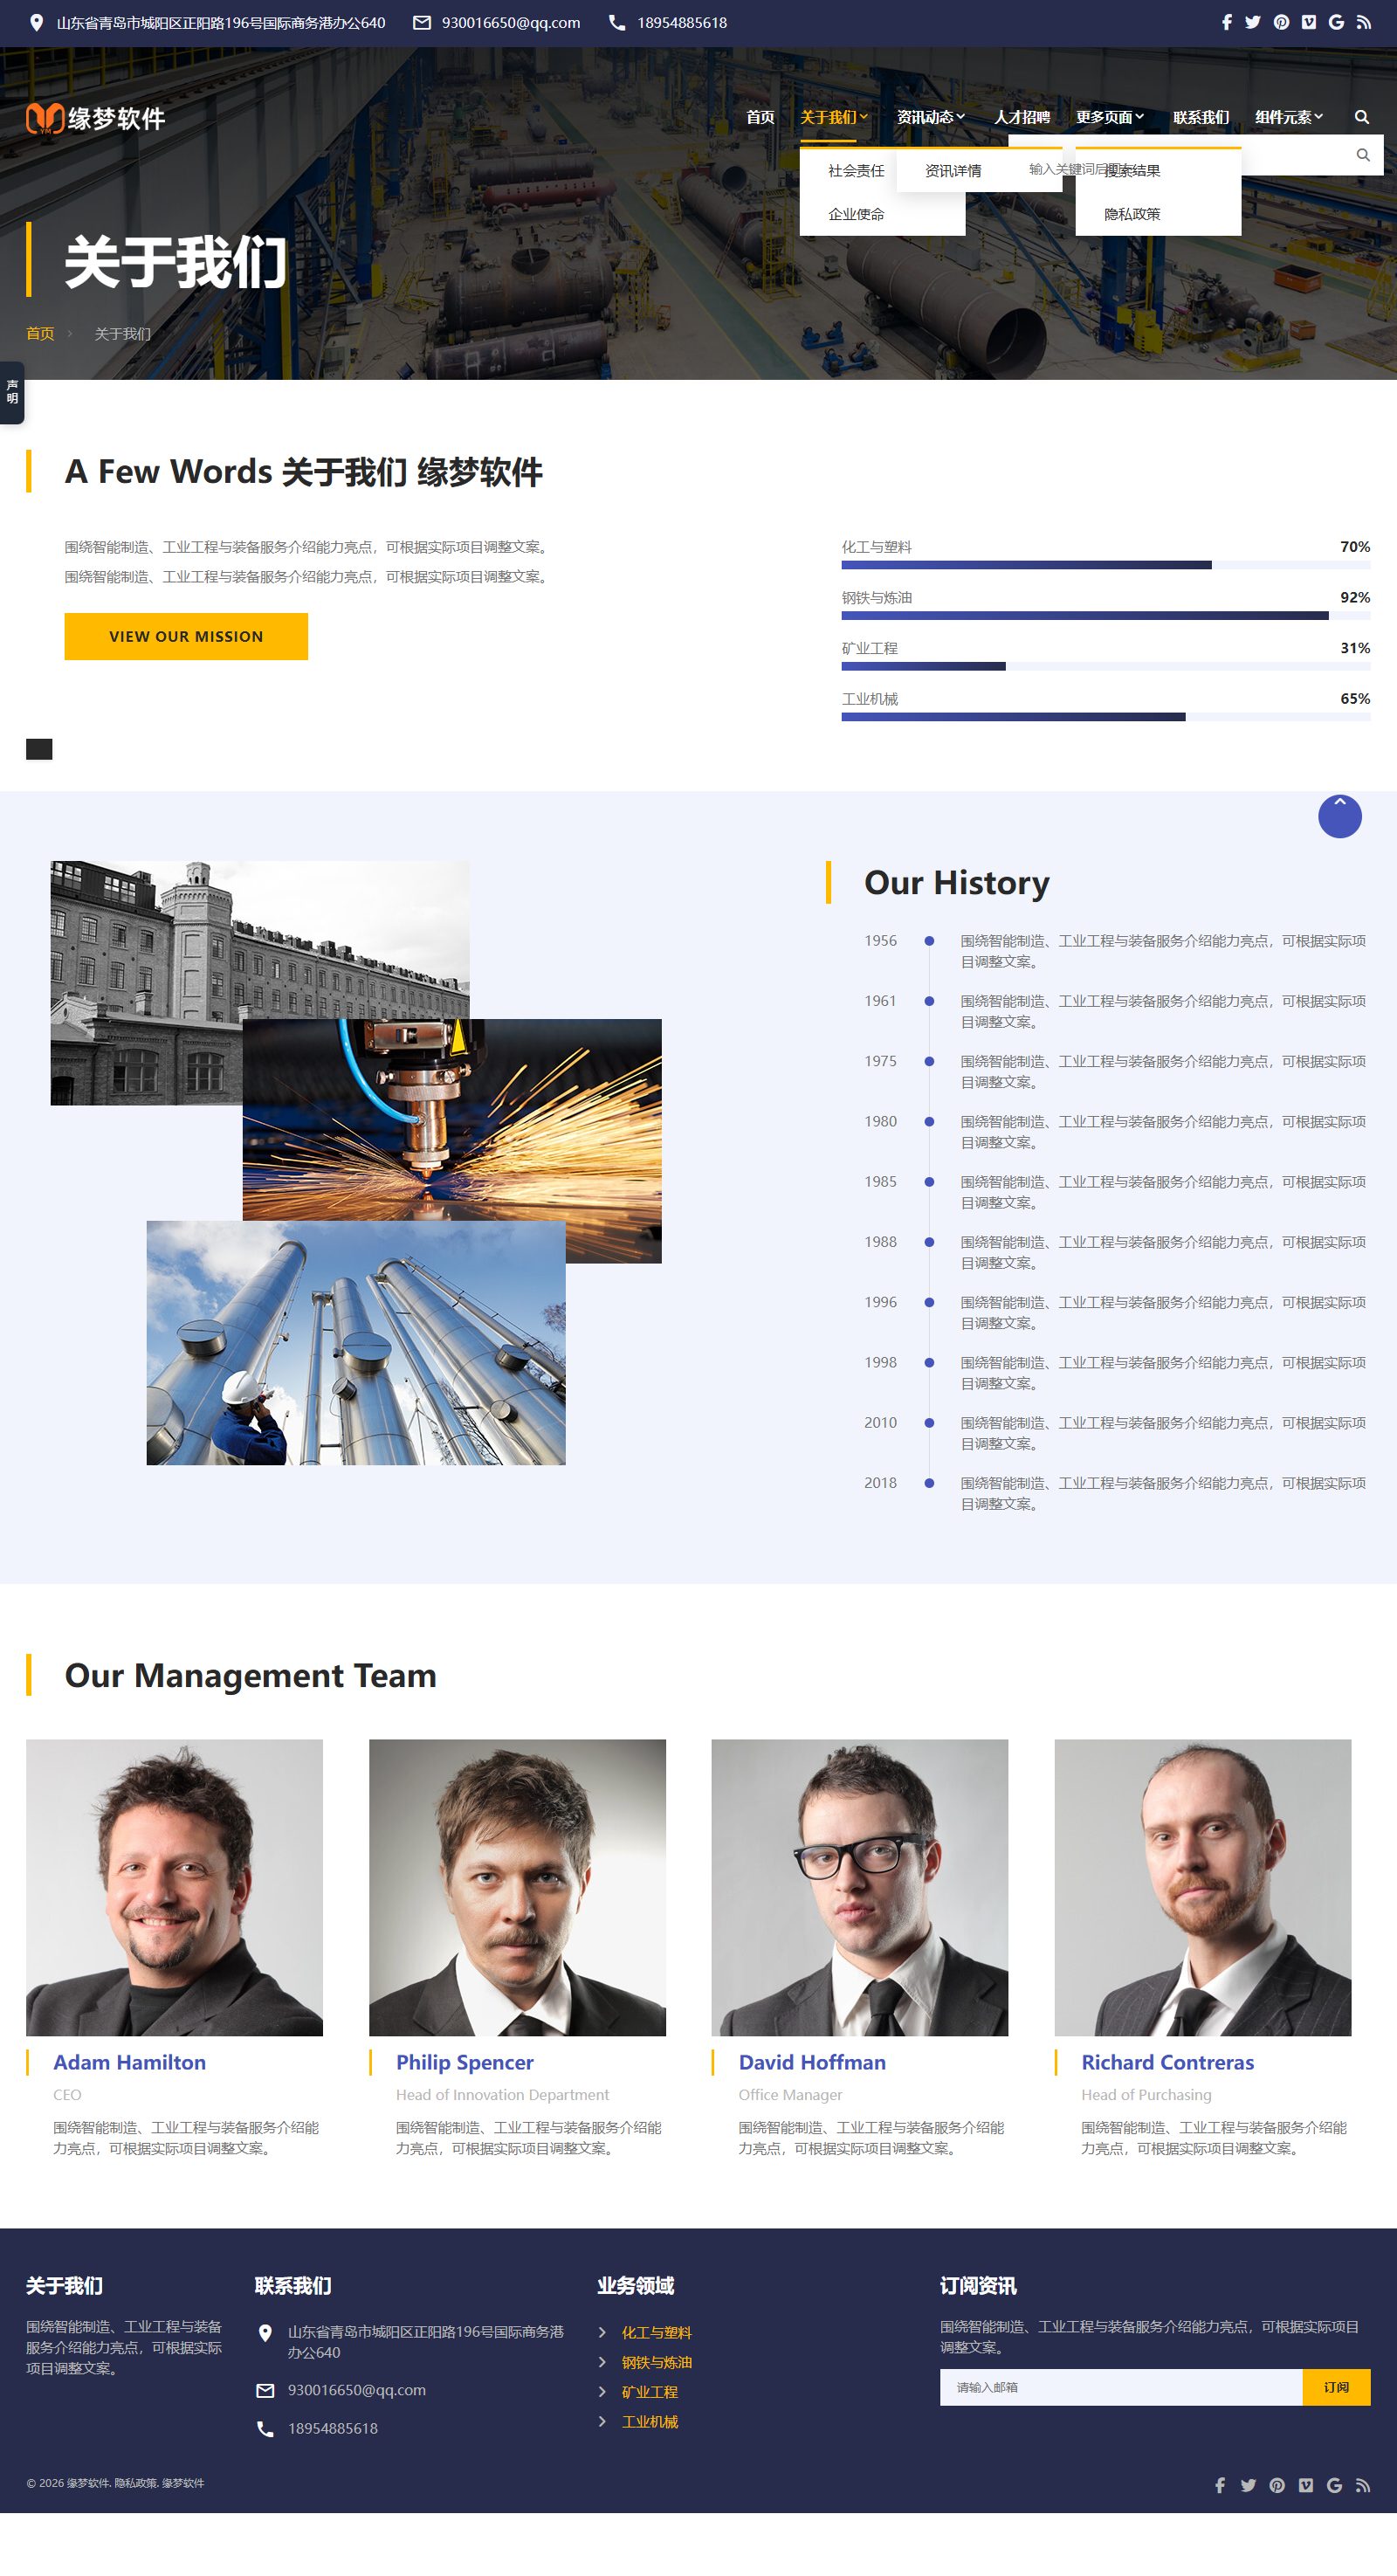Open the 首页 navigation item
The image size is (1397, 2576).
pyautogui.click(x=760, y=117)
